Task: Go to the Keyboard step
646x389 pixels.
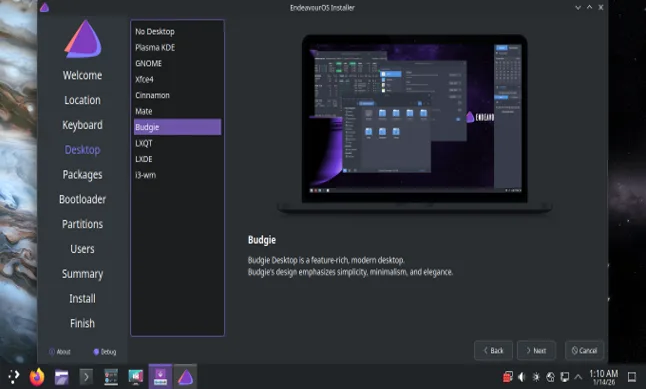Action: (x=82, y=125)
